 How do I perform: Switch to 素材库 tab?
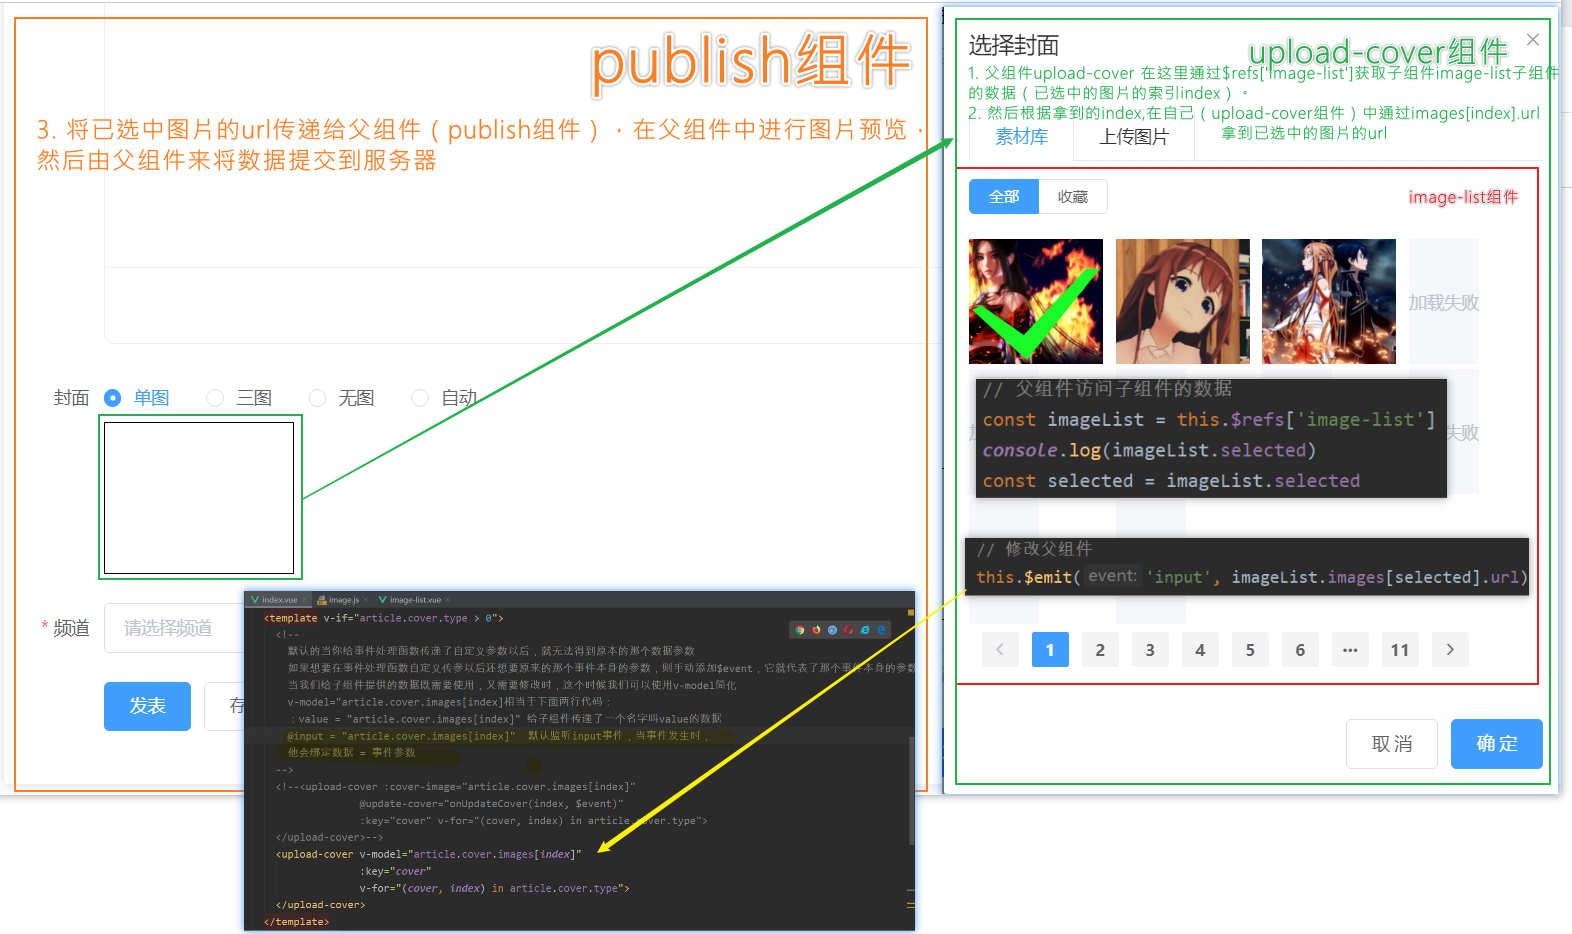point(1021,137)
